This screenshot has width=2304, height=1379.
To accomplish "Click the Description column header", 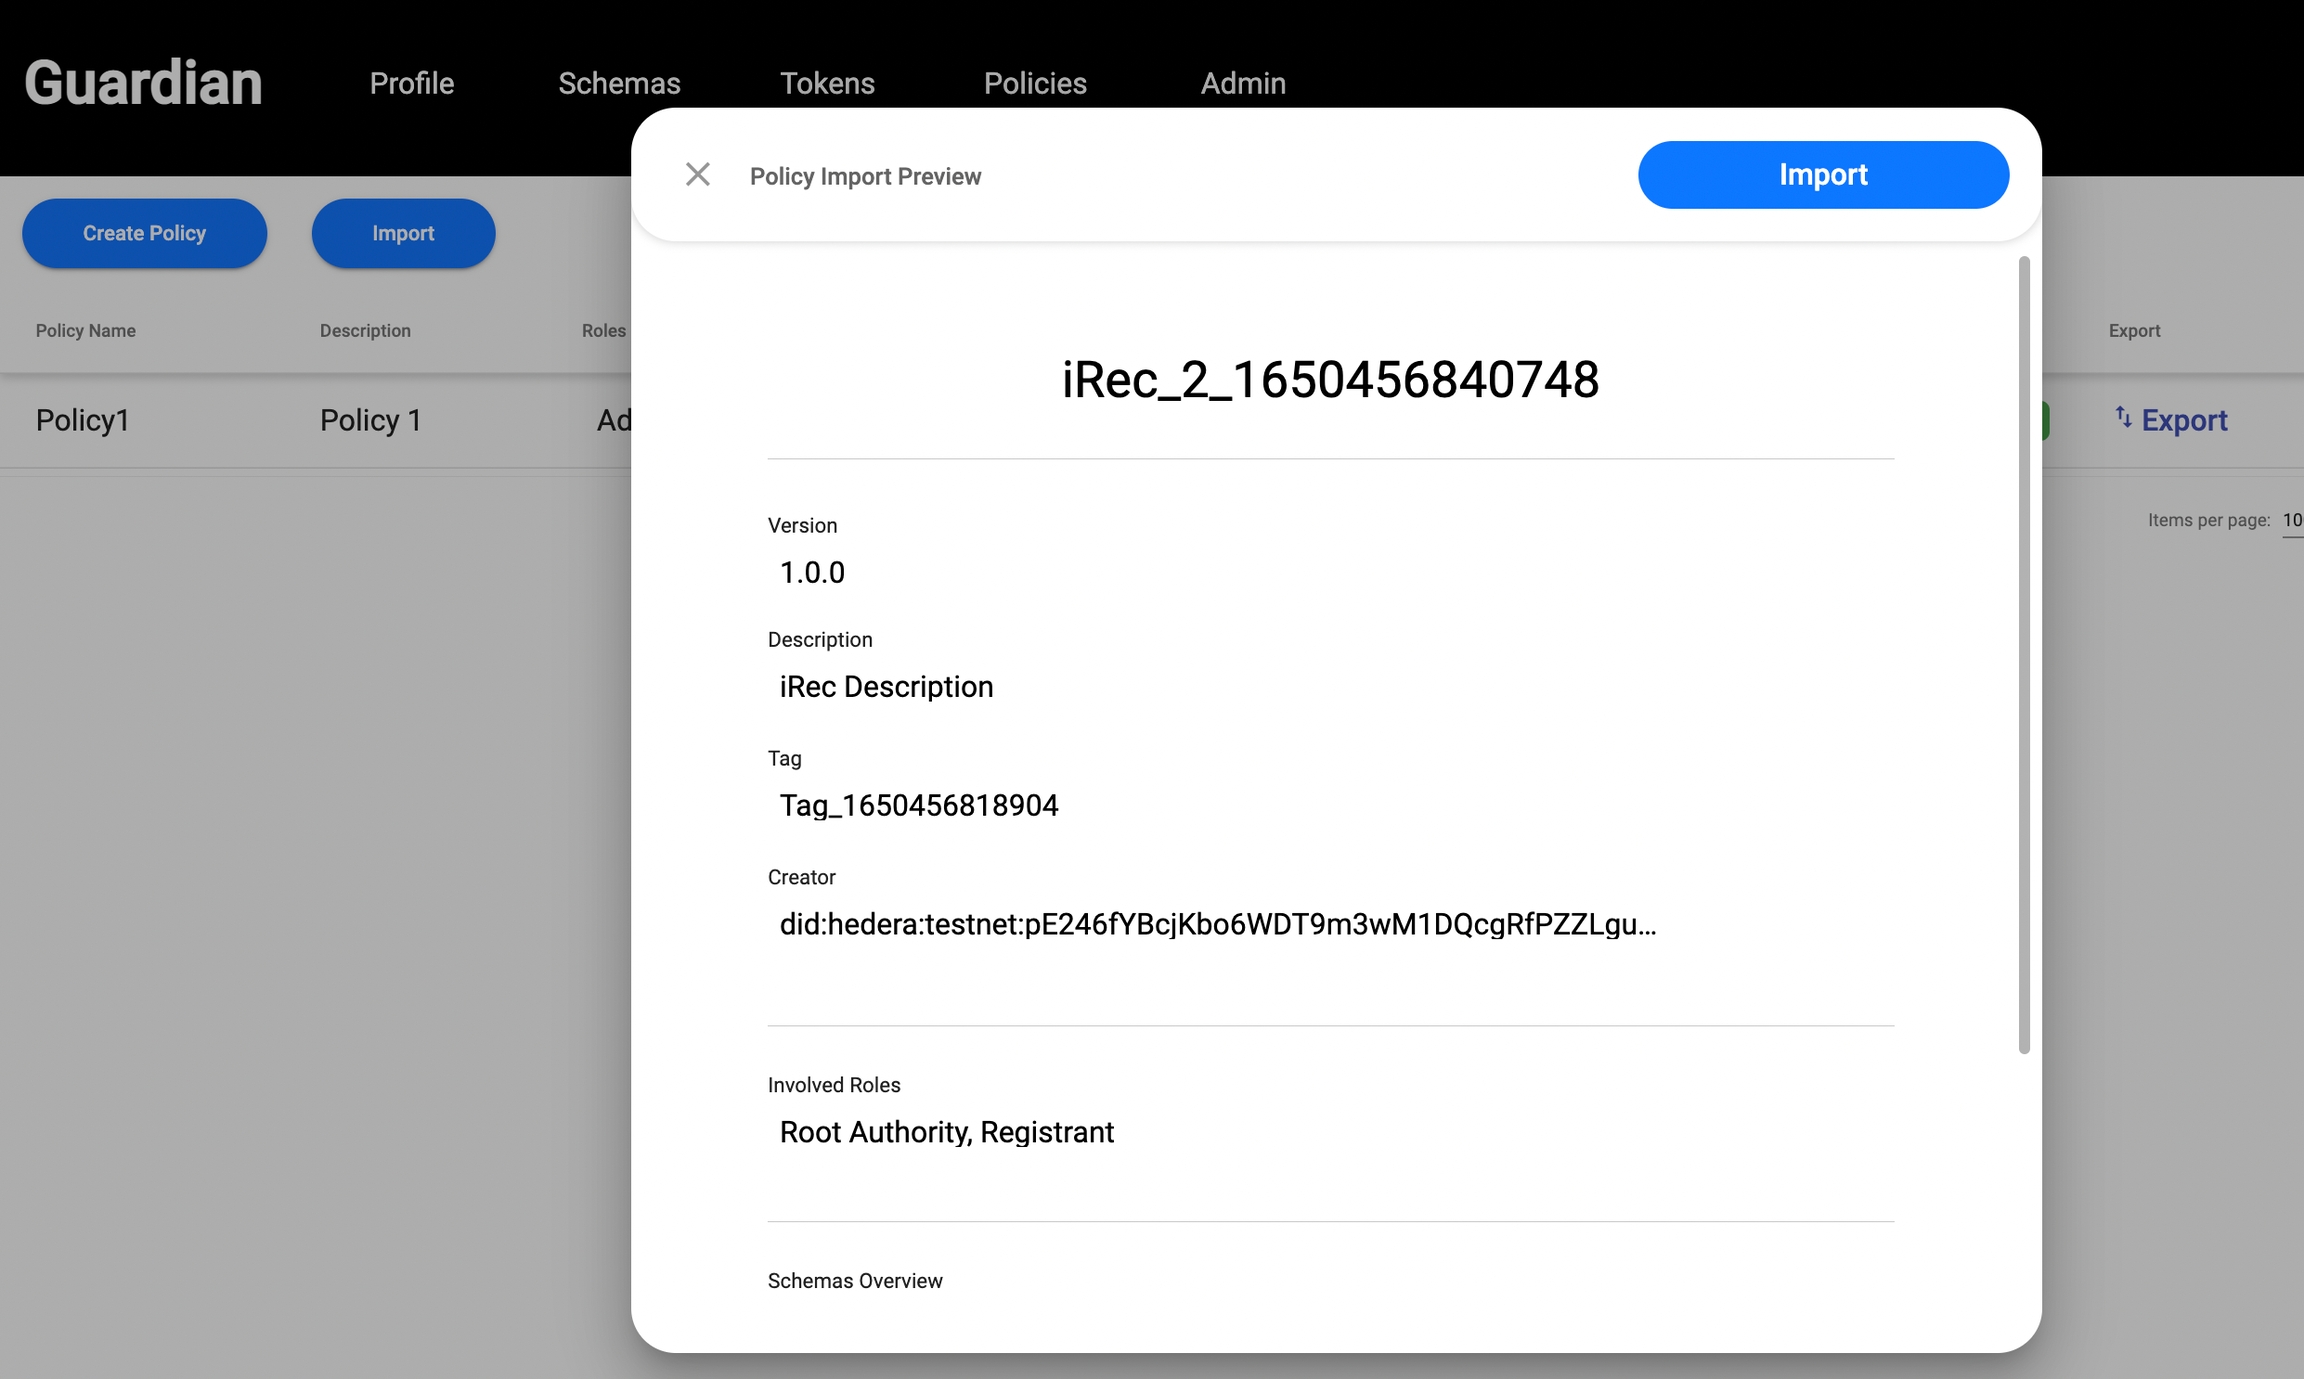I will [x=364, y=331].
